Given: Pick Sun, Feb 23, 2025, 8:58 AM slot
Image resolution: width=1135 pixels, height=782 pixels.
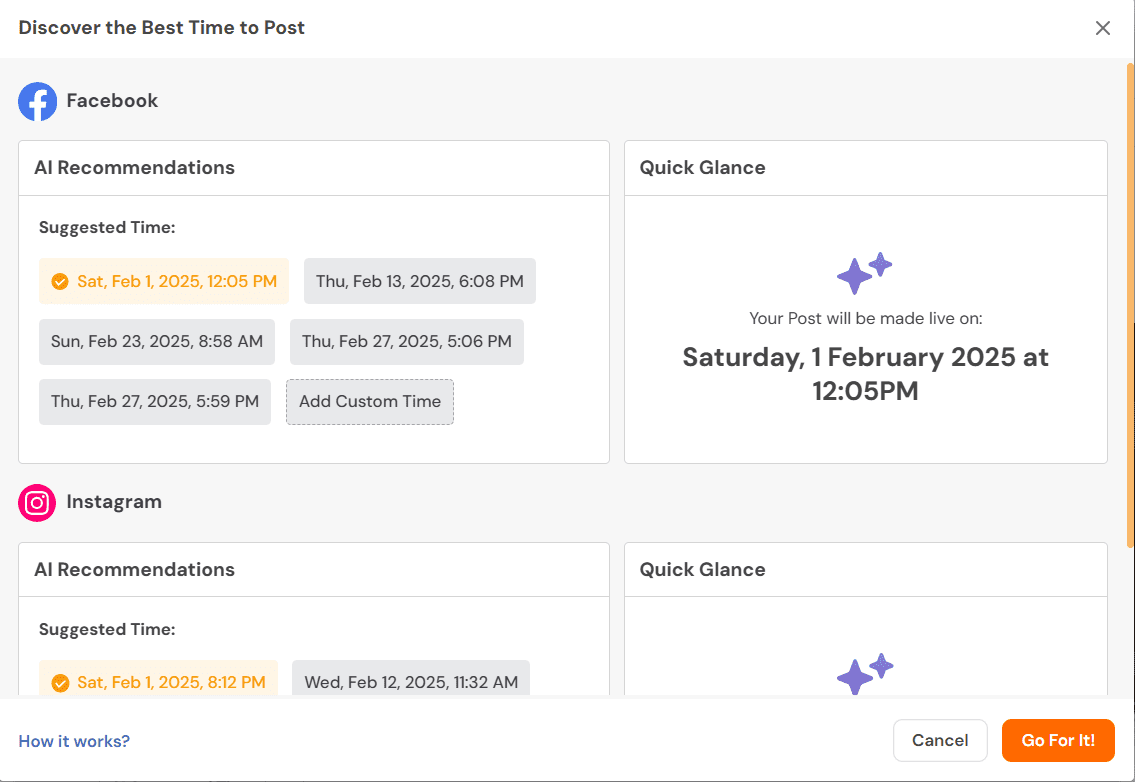Looking at the screenshot, I should point(157,342).
